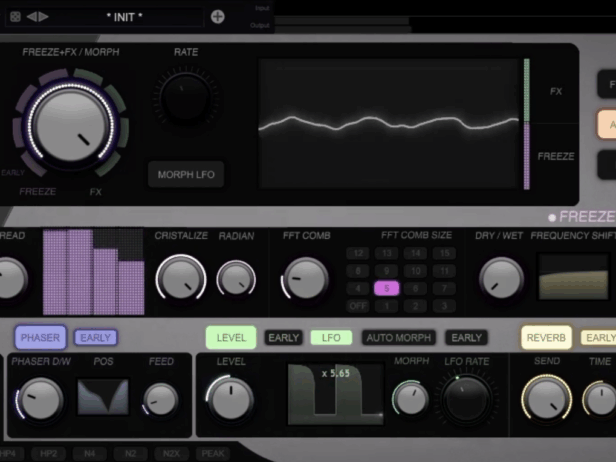Go to the previous preset arrow

click(31, 17)
